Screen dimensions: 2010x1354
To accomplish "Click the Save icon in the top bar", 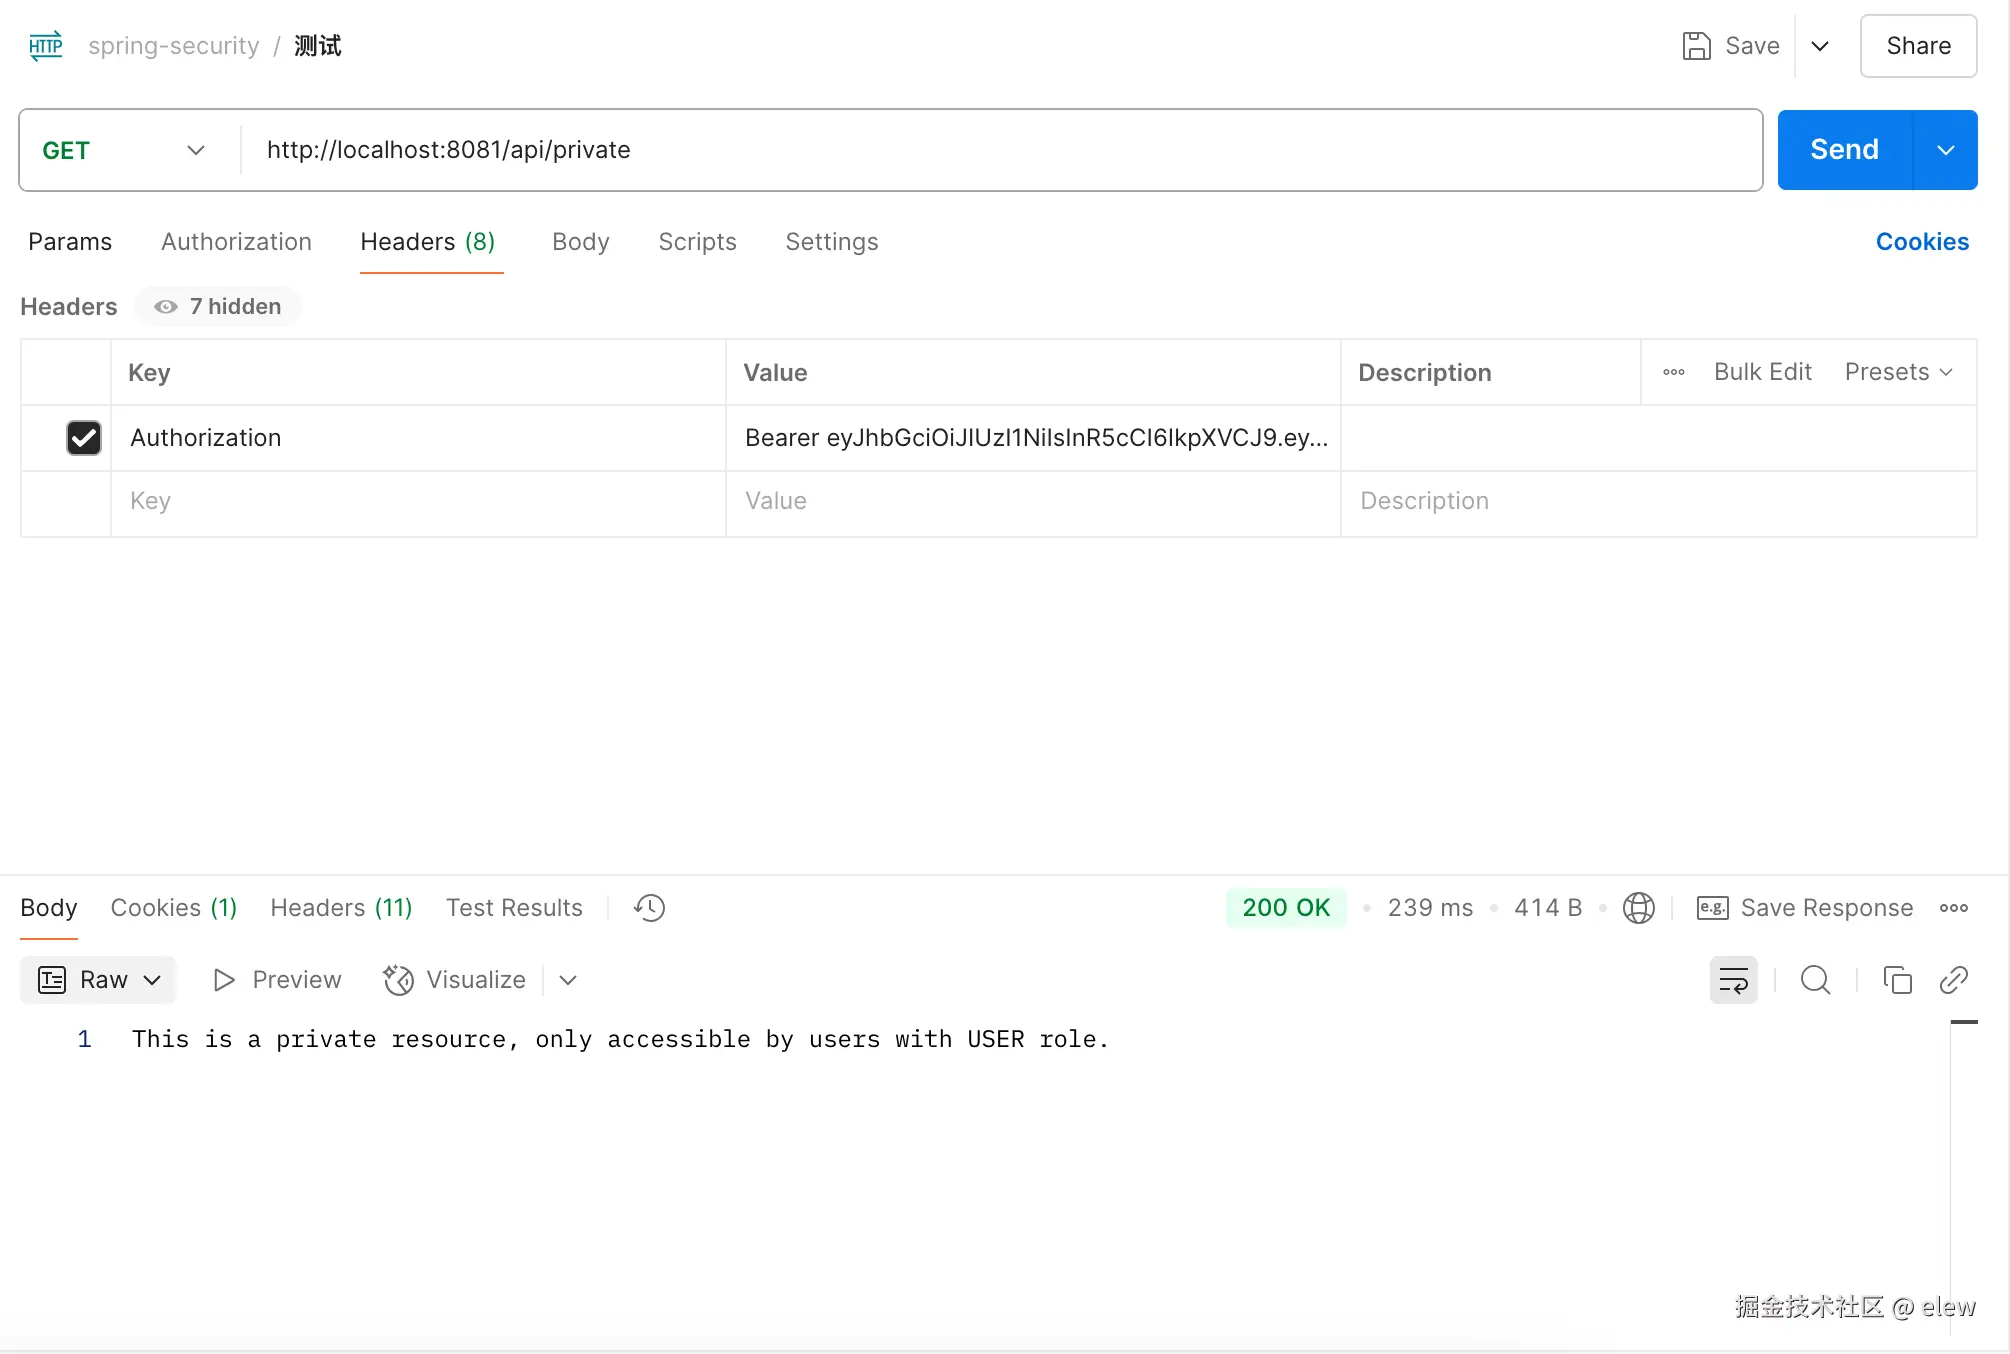I will (1696, 46).
